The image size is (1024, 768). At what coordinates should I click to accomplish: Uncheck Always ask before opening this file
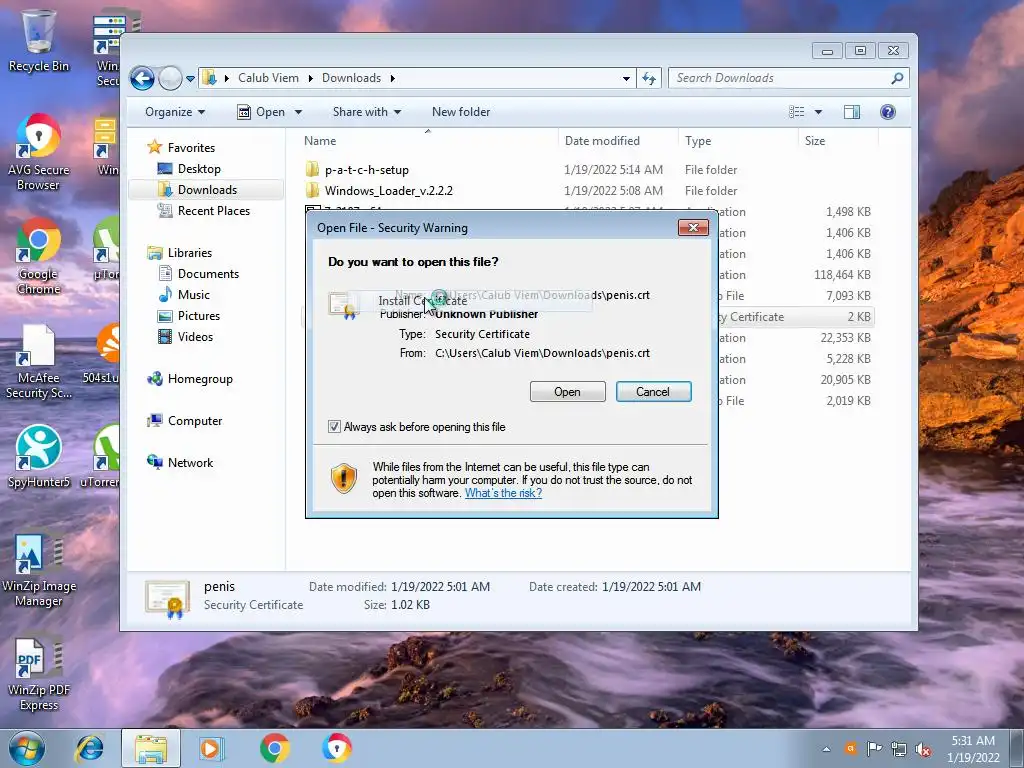pos(334,426)
